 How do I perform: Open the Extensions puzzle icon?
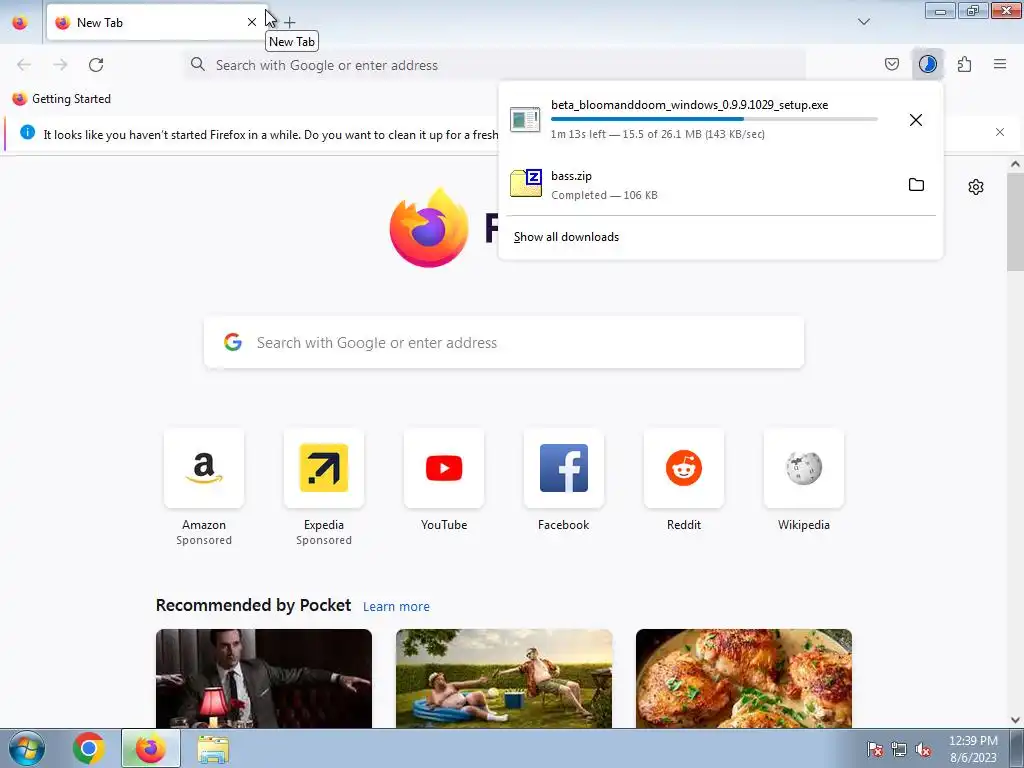coord(964,64)
